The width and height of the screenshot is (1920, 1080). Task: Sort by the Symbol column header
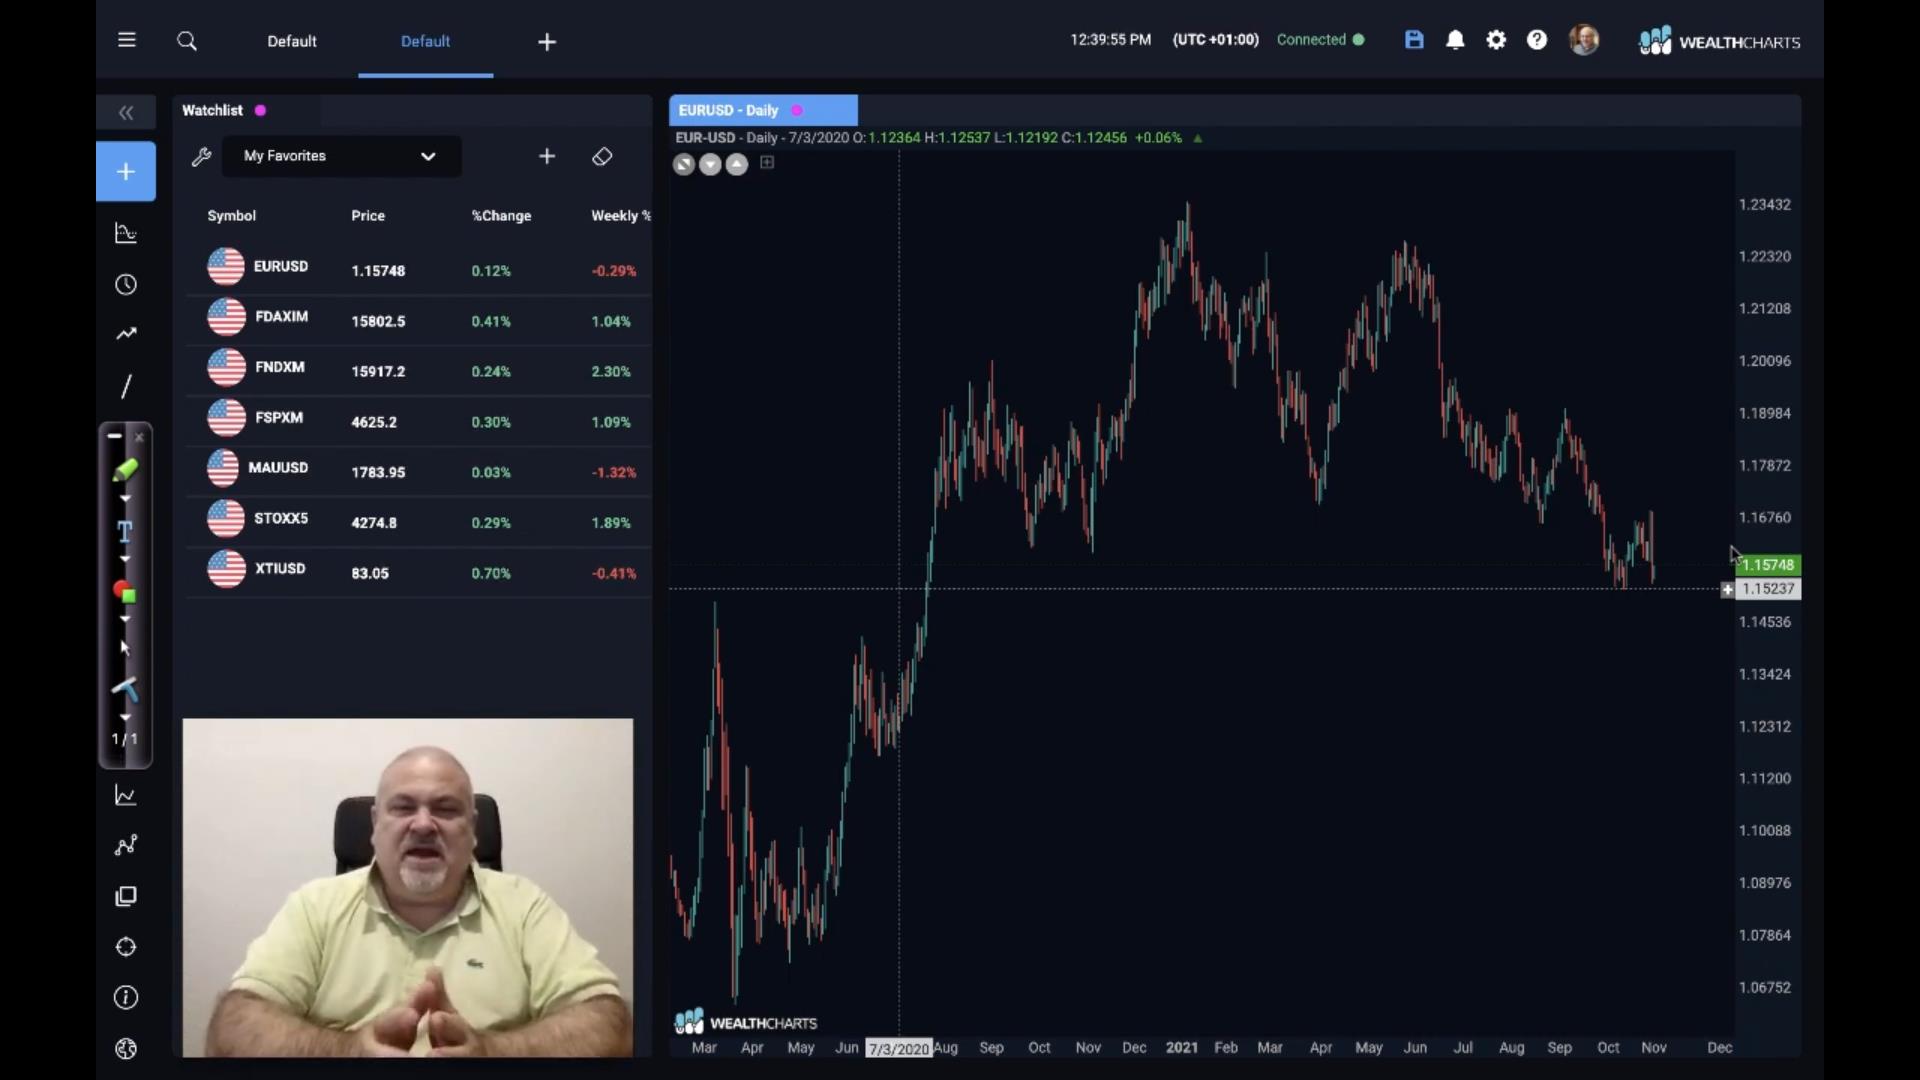point(231,216)
